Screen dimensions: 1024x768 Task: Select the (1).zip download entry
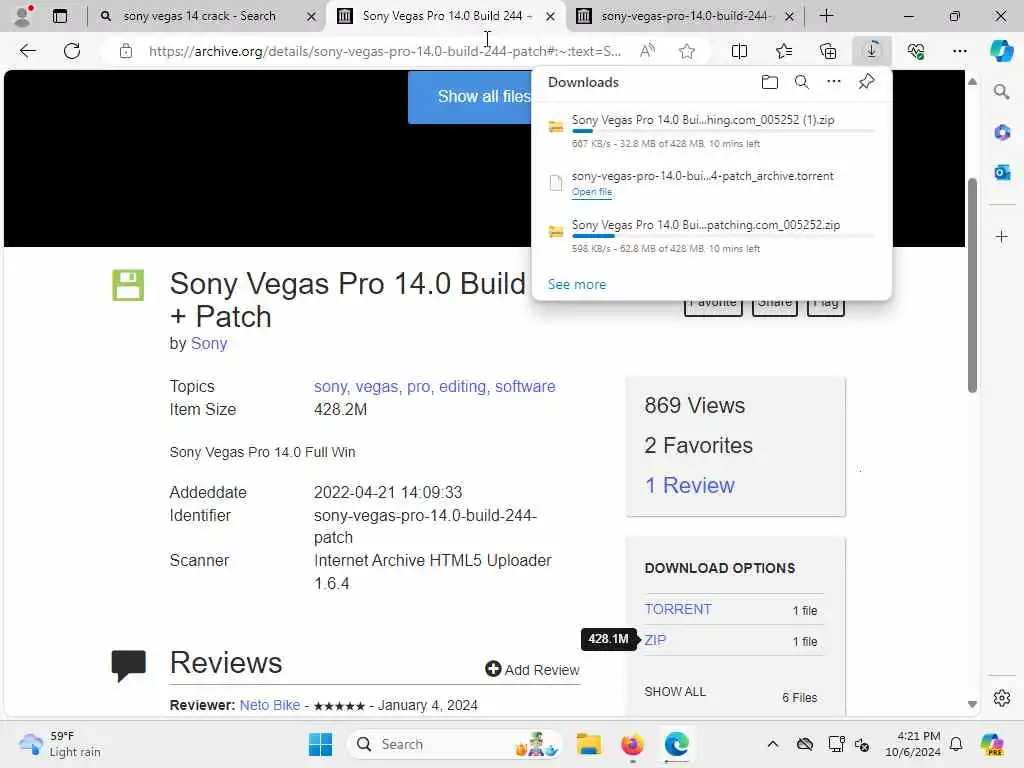[x=712, y=131]
